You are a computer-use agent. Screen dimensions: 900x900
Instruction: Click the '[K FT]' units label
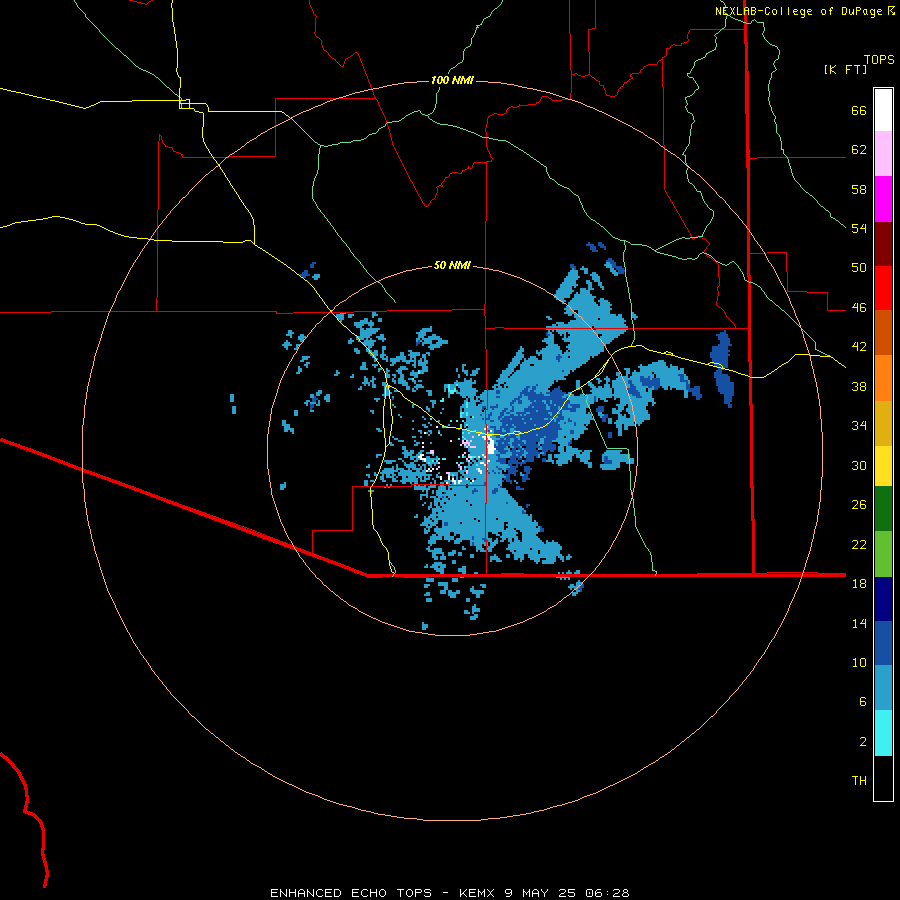[845, 70]
